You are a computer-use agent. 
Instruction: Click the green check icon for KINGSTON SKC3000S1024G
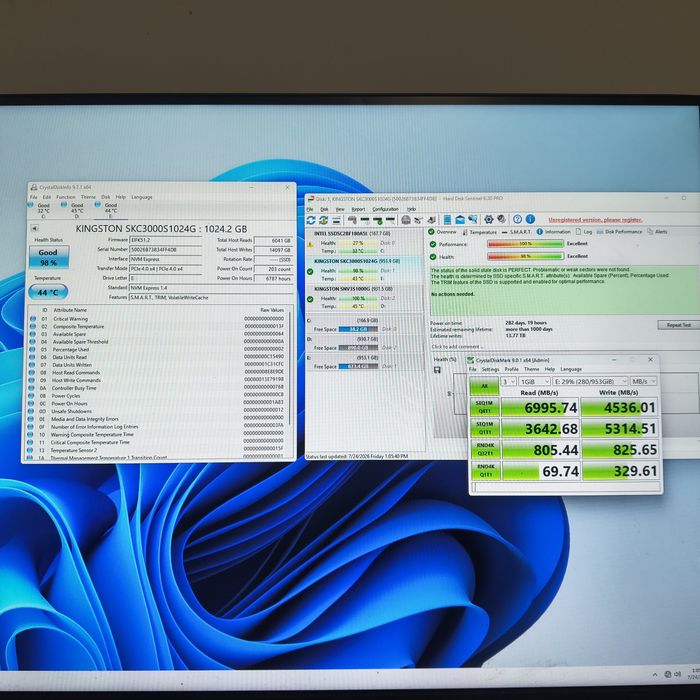pos(310,271)
